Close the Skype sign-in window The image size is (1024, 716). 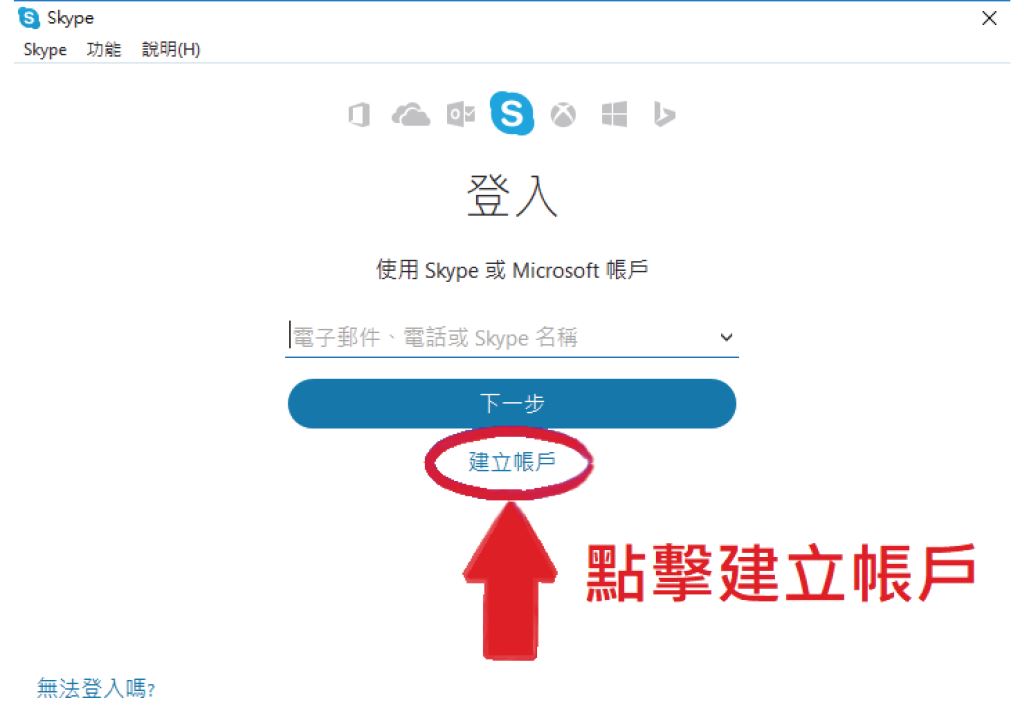tap(989, 18)
